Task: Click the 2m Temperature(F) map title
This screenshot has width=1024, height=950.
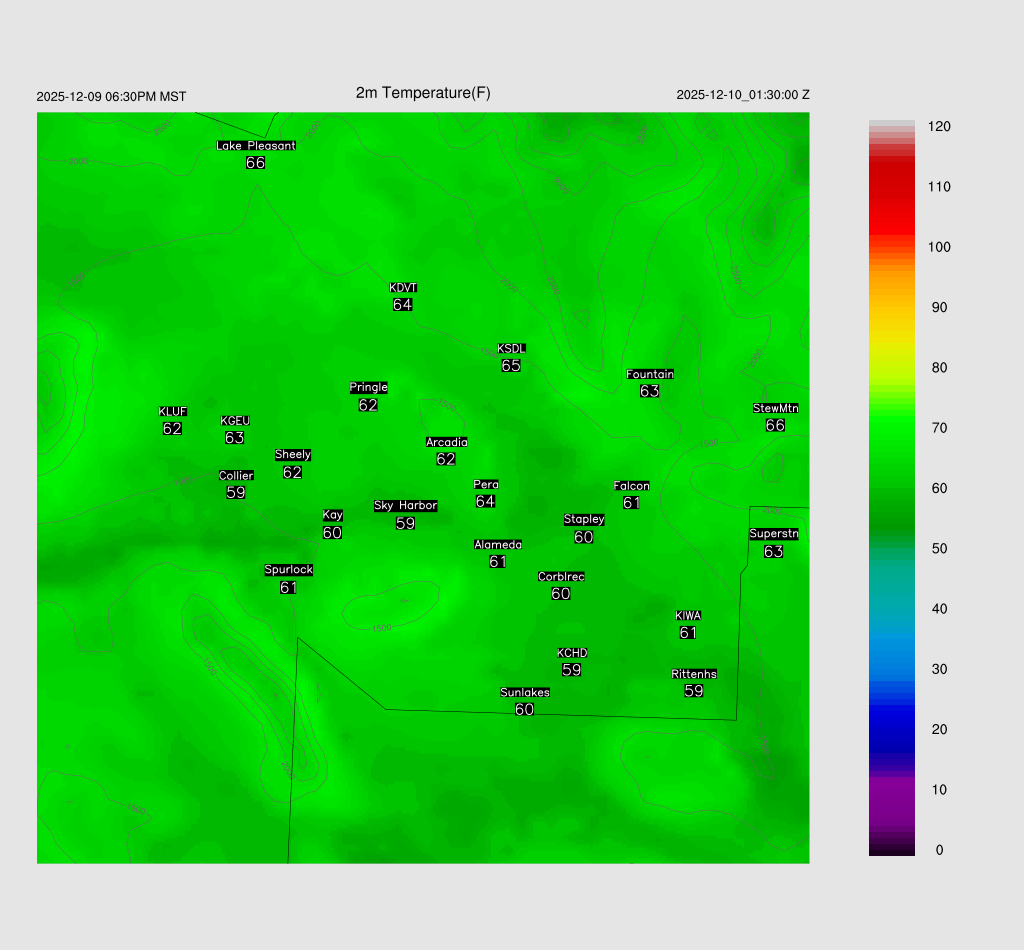Action: (x=423, y=93)
